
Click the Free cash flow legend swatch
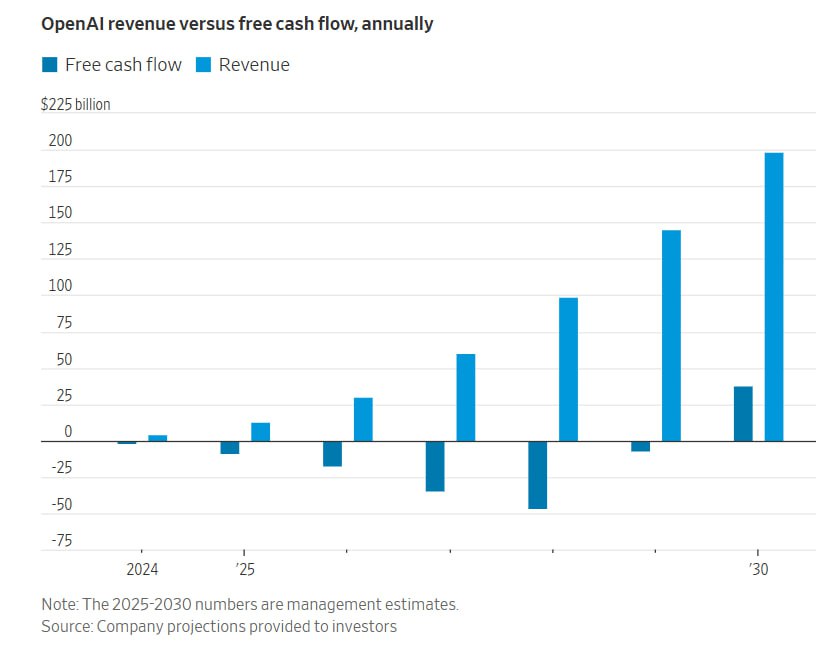tap(49, 65)
